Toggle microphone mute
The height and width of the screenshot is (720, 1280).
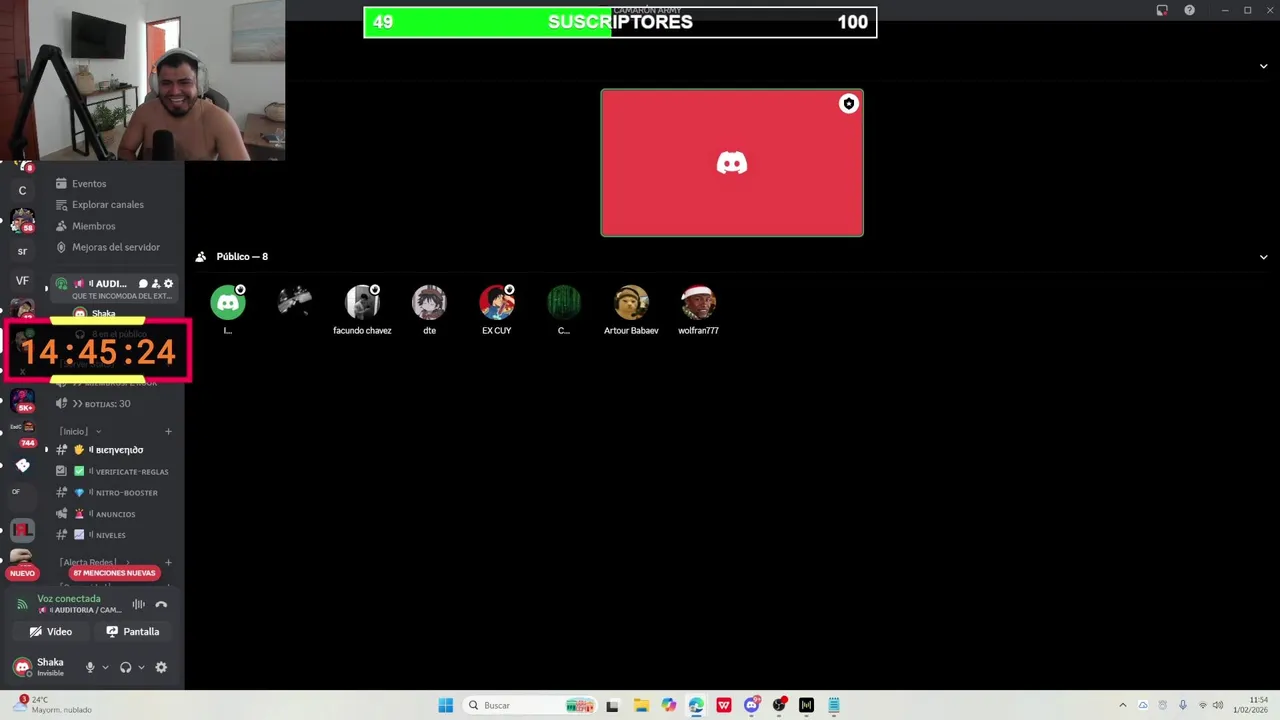tap(90, 667)
